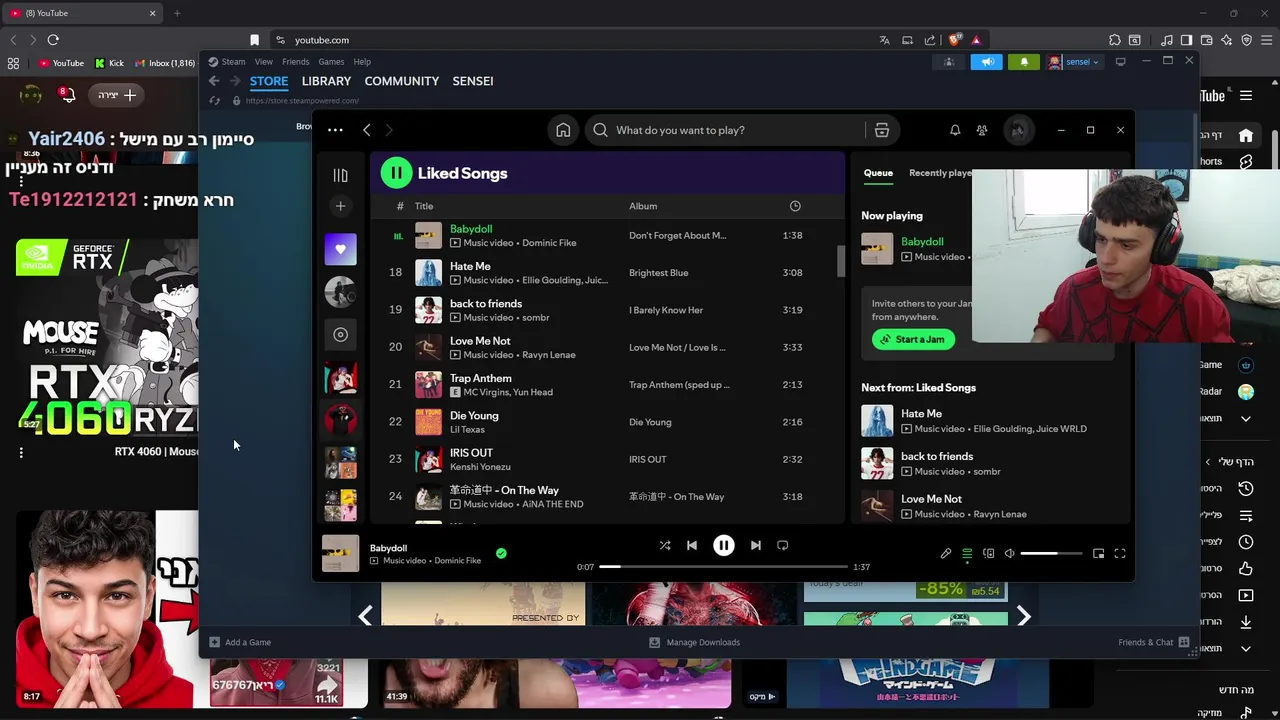Click the Brave Shields lion icon
The height and width of the screenshot is (720, 1280).
click(x=955, y=40)
